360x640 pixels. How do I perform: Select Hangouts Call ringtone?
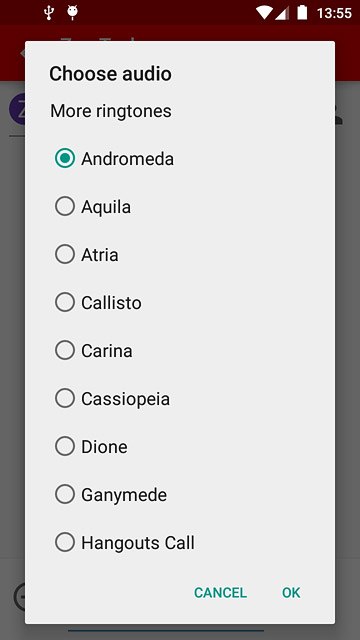[x=65, y=542]
